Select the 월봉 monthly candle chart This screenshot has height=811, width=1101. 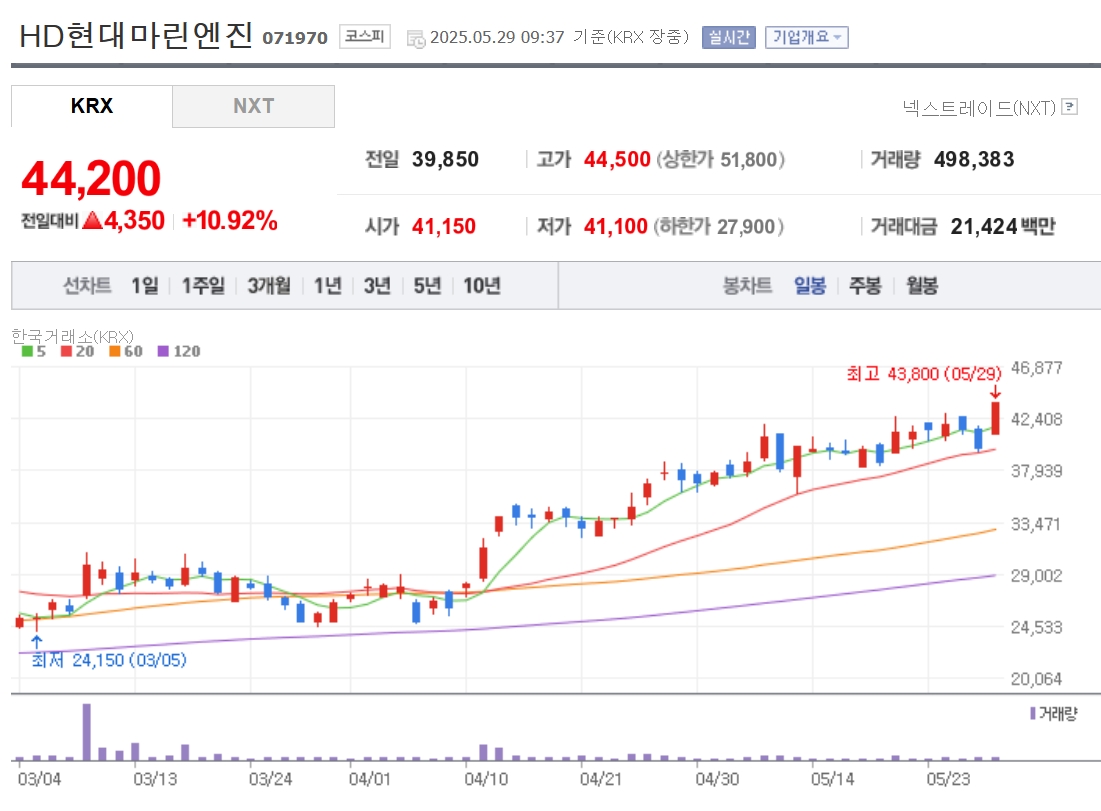(922, 286)
